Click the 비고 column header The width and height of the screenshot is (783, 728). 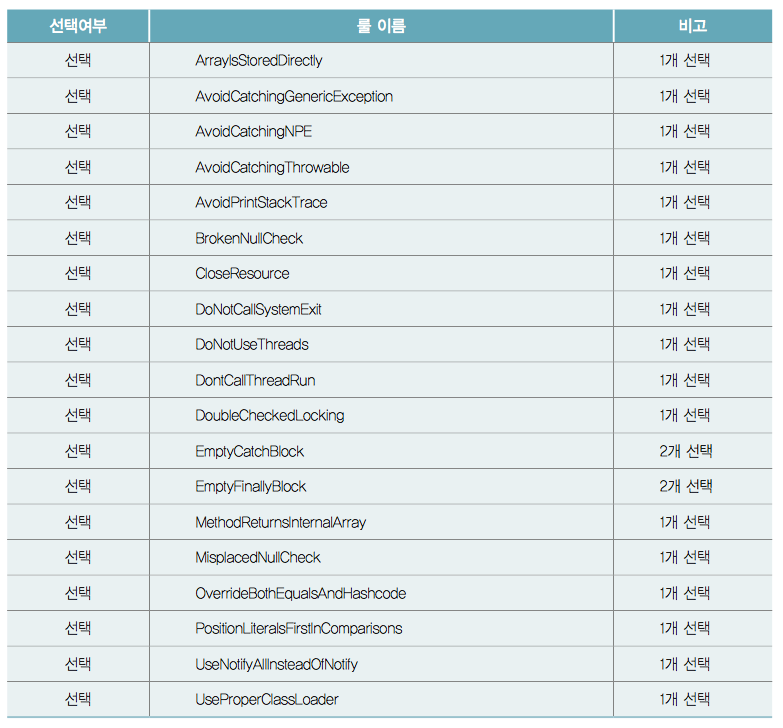[693, 25]
